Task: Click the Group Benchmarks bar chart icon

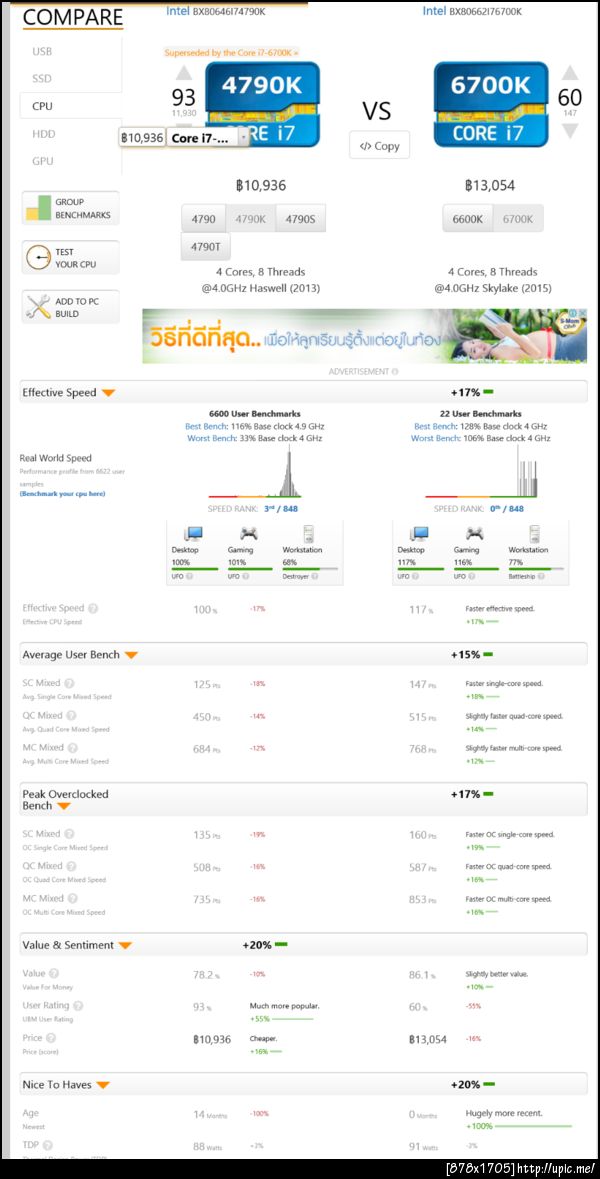Action: coord(38,208)
